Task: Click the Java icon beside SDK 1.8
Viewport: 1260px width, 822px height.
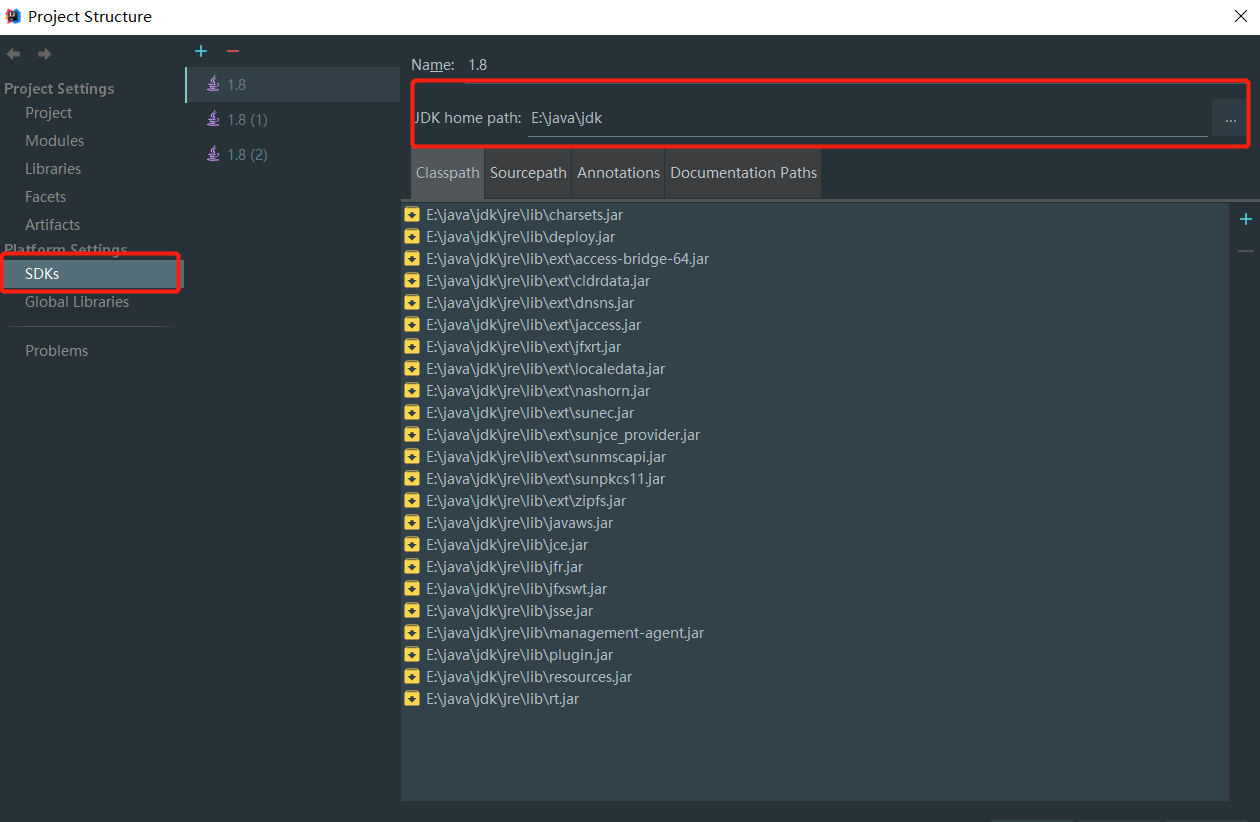Action: pos(213,84)
